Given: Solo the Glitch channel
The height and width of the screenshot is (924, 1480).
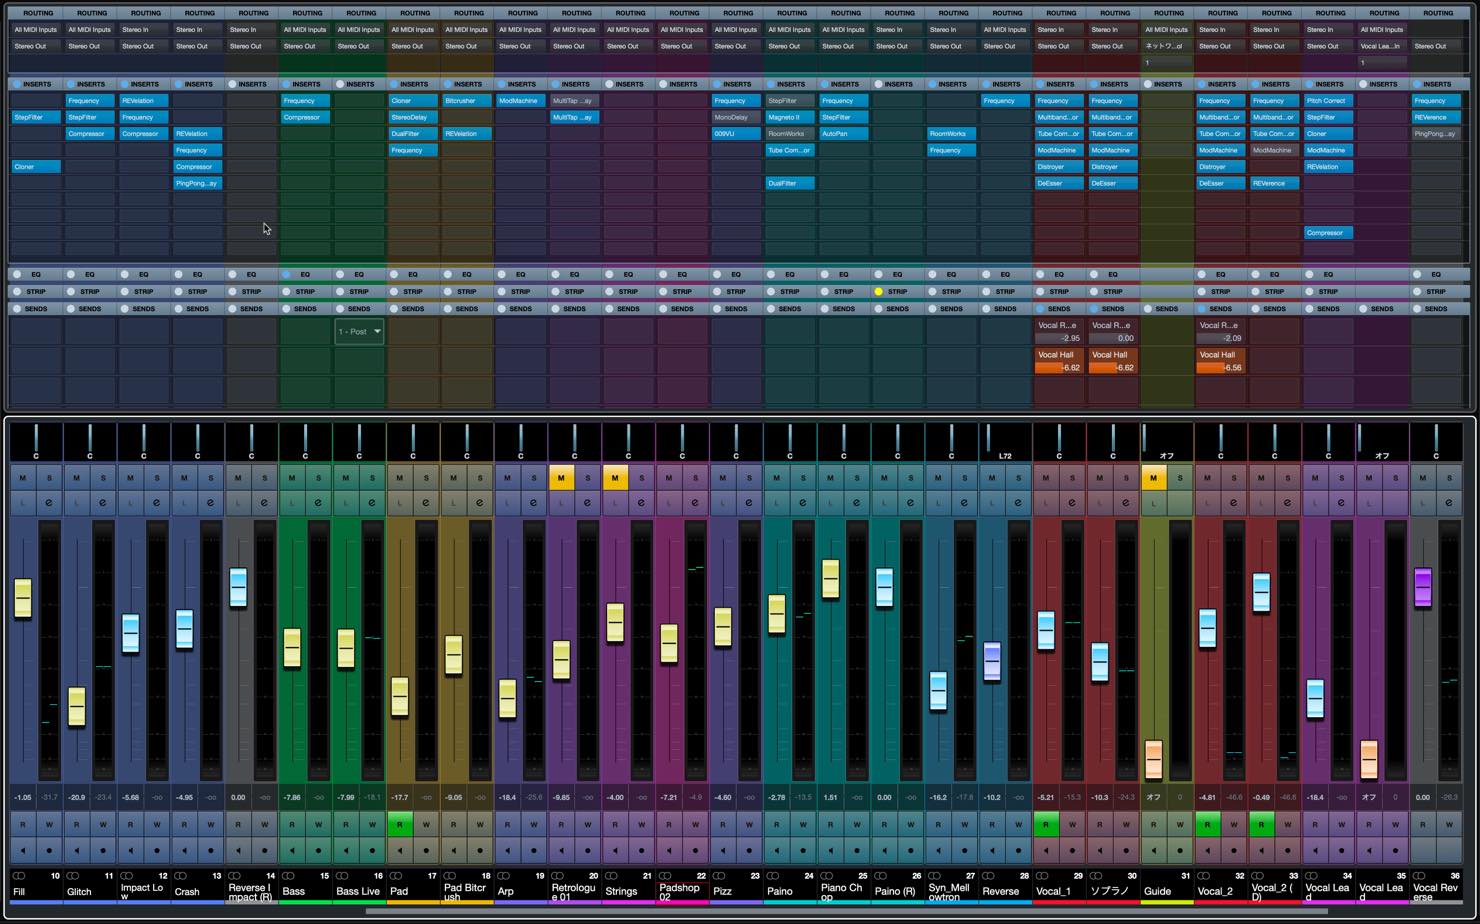Looking at the screenshot, I should point(103,478).
